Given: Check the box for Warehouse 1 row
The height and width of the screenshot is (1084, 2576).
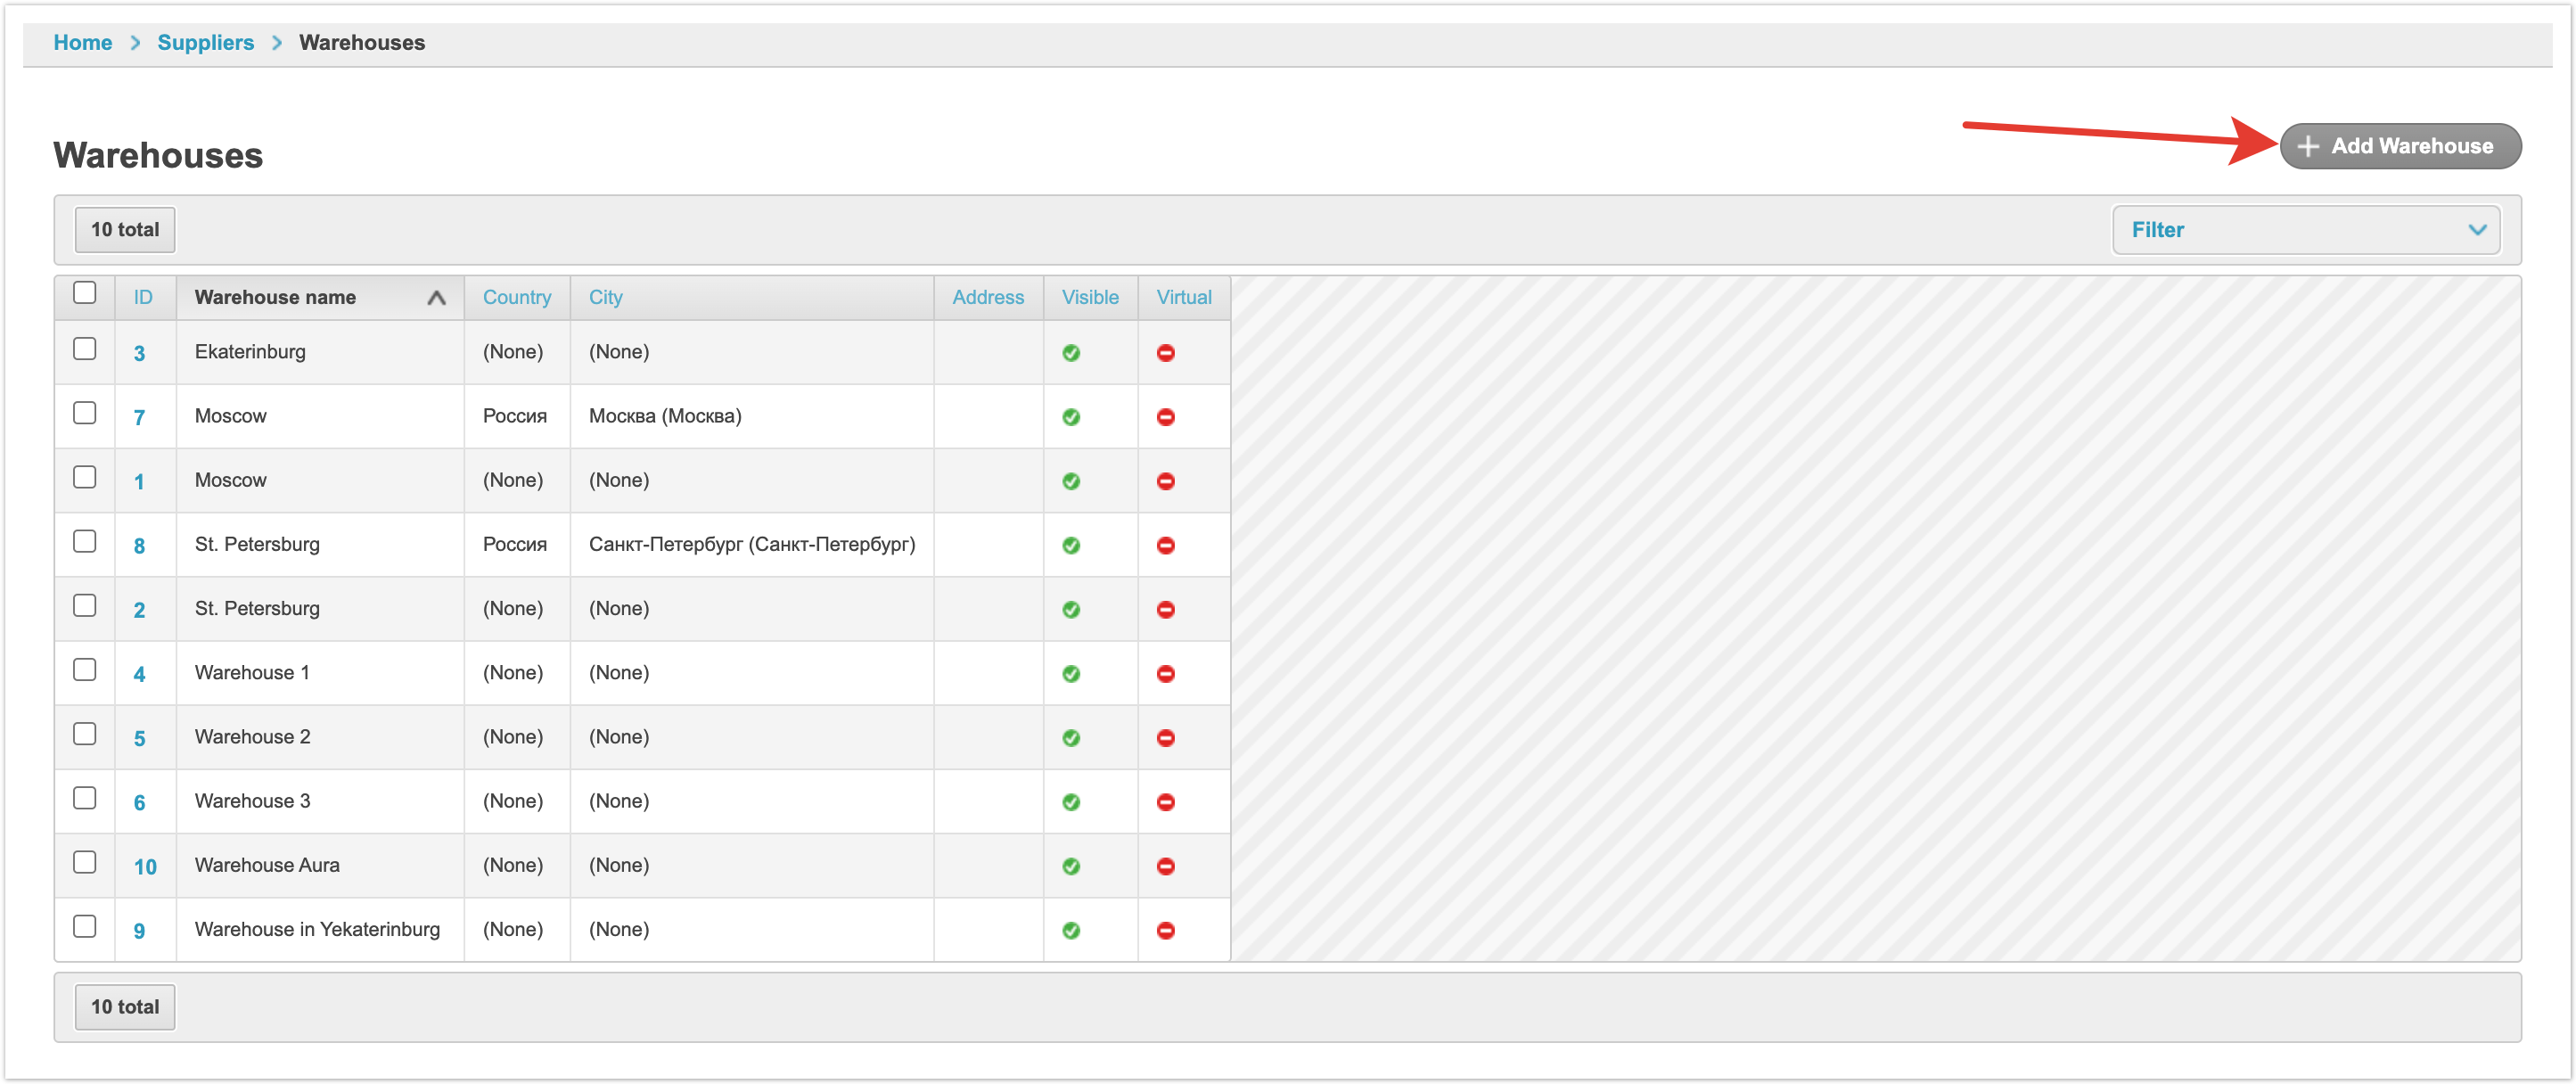Looking at the screenshot, I should pos(85,670).
